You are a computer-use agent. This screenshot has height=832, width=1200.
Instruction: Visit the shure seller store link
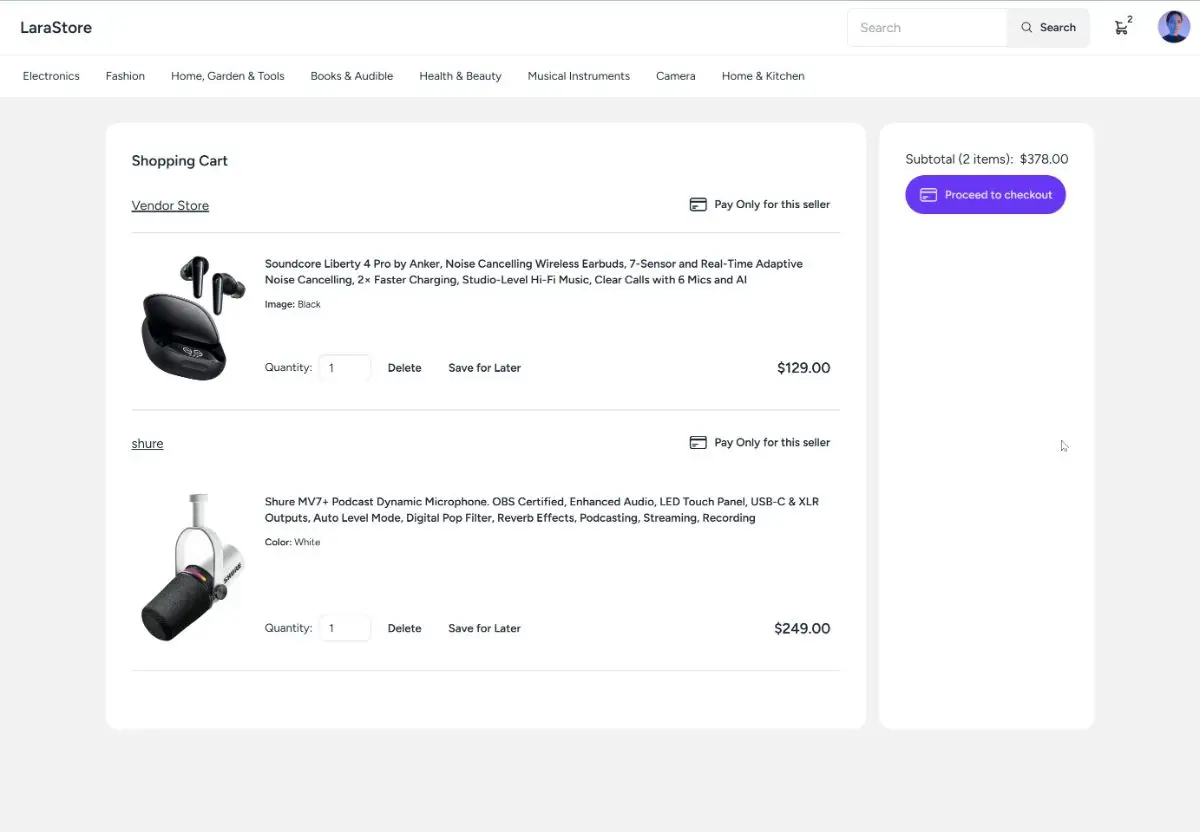(x=147, y=443)
